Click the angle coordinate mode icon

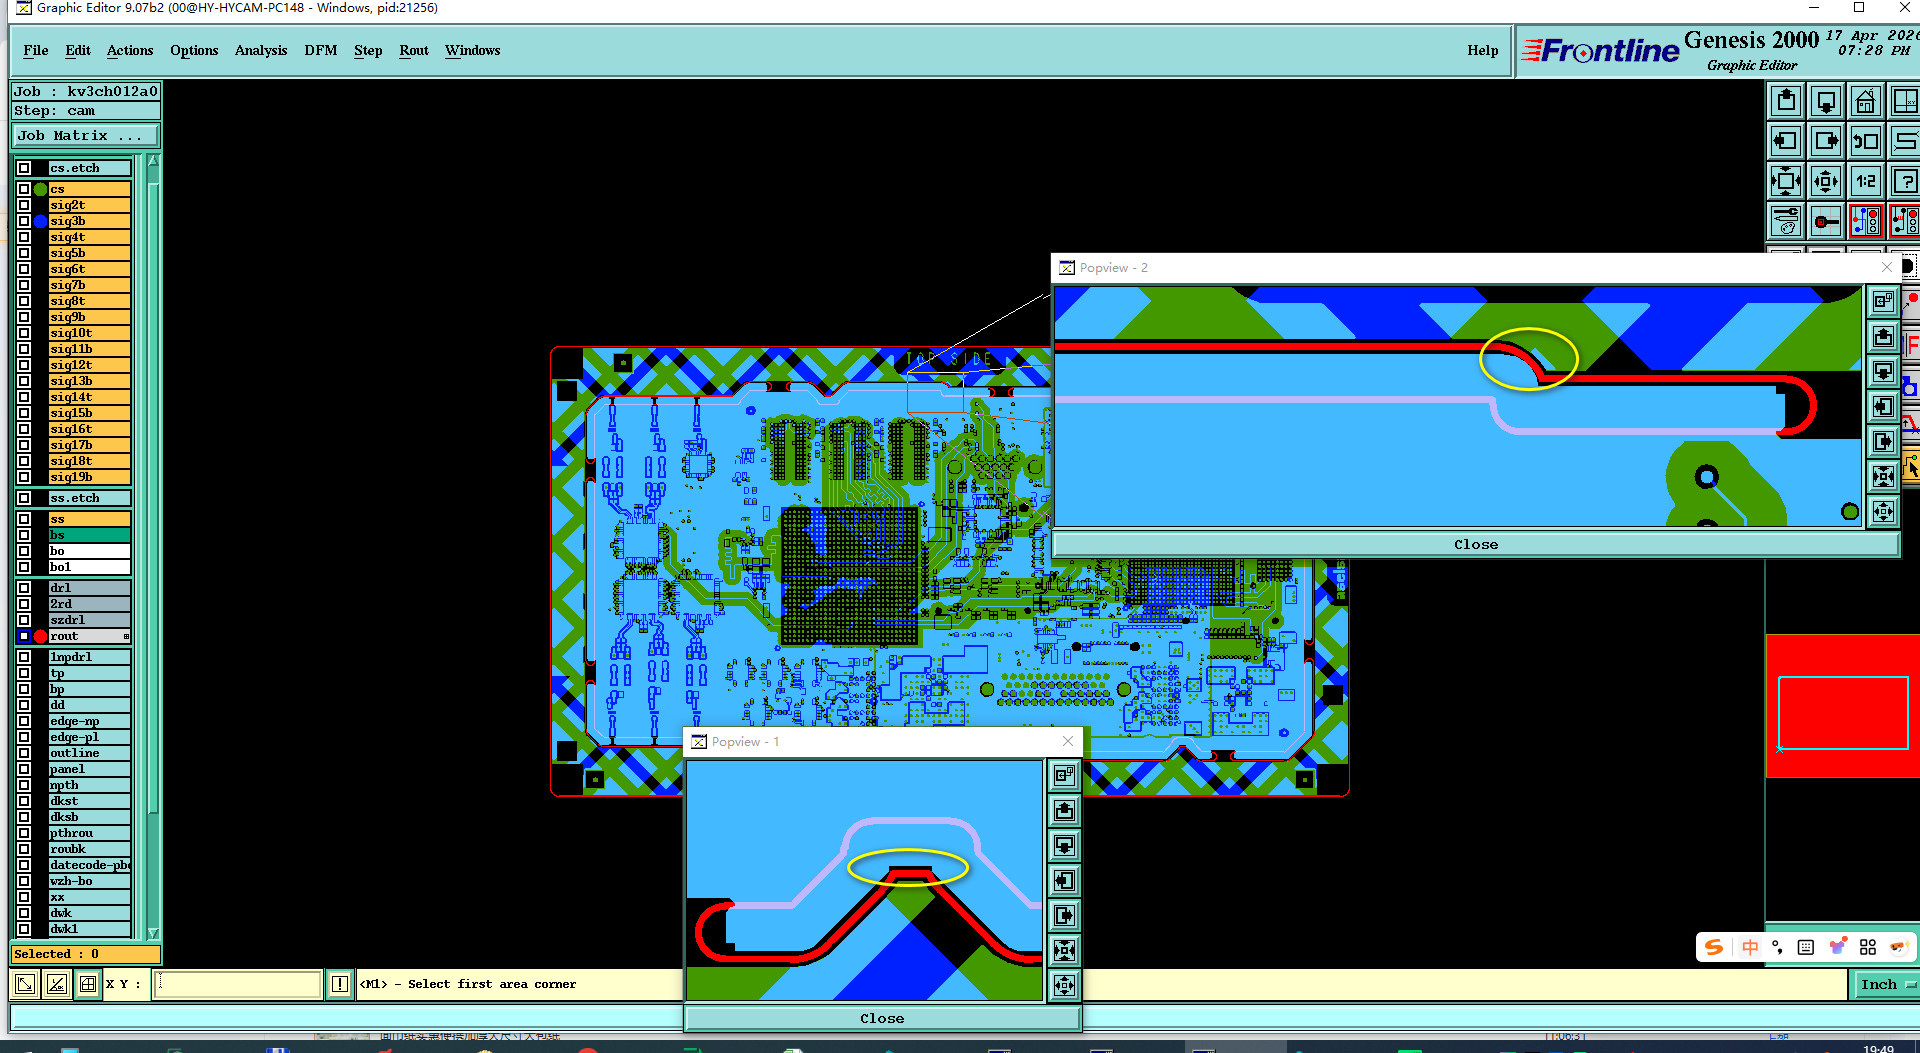point(57,984)
